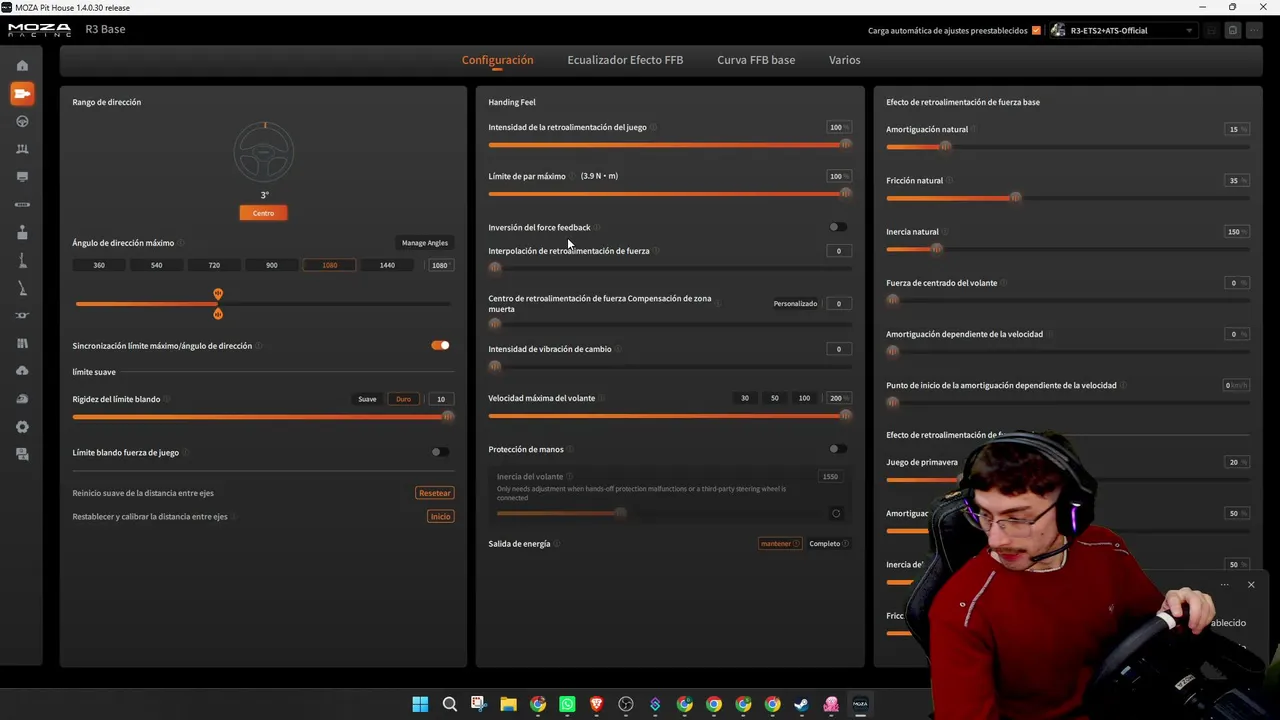Open the R3-ETS2+ATS-Official preset dropdown
The height and width of the screenshot is (720, 1280).
tap(1122, 30)
